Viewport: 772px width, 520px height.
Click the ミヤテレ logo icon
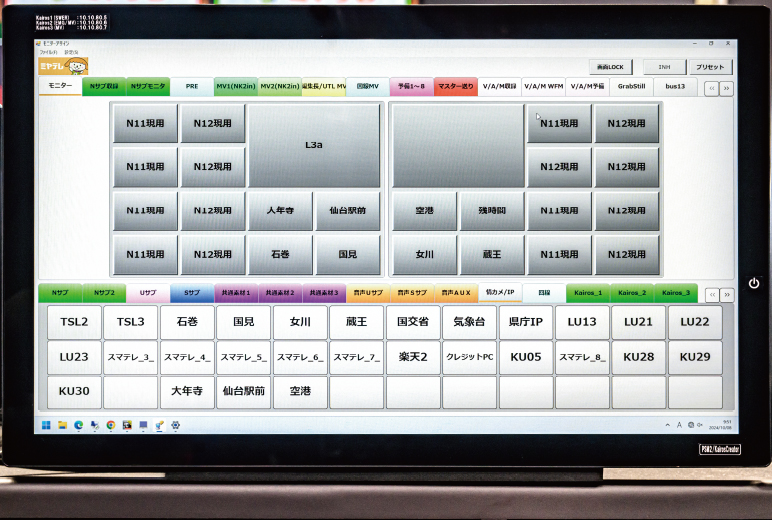click(63, 66)
